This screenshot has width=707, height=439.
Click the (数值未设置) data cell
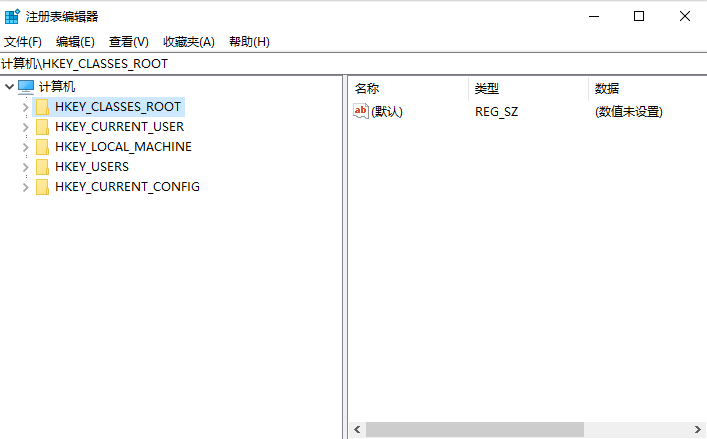(x=629, y=111)
